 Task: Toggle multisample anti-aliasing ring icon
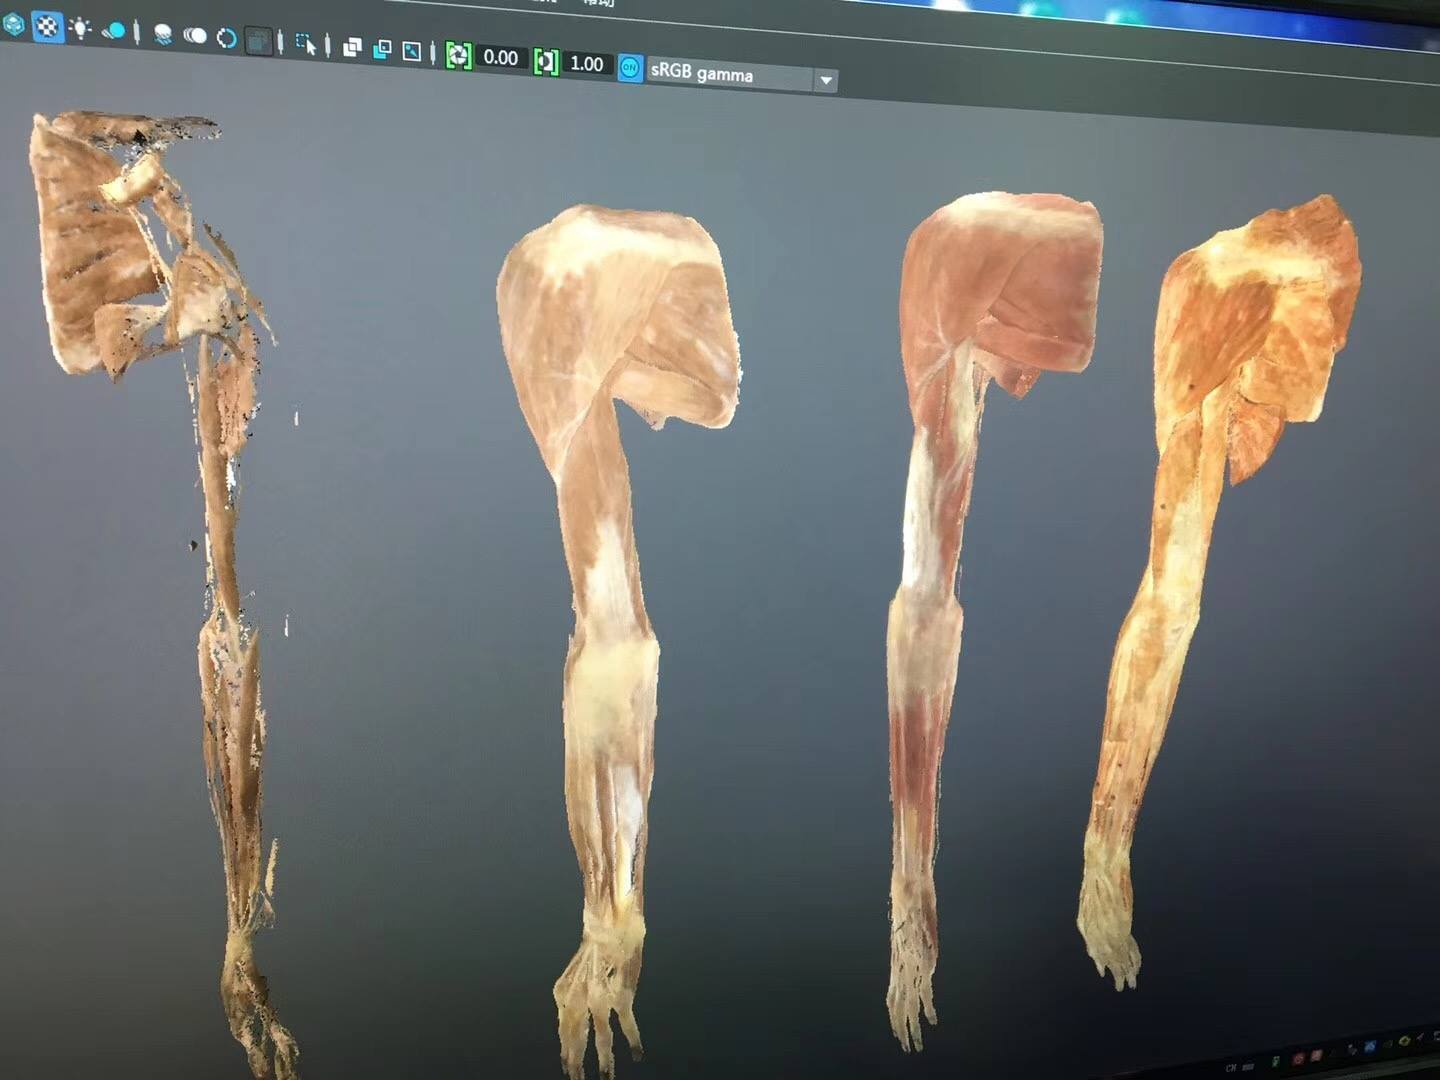(226, 39)
